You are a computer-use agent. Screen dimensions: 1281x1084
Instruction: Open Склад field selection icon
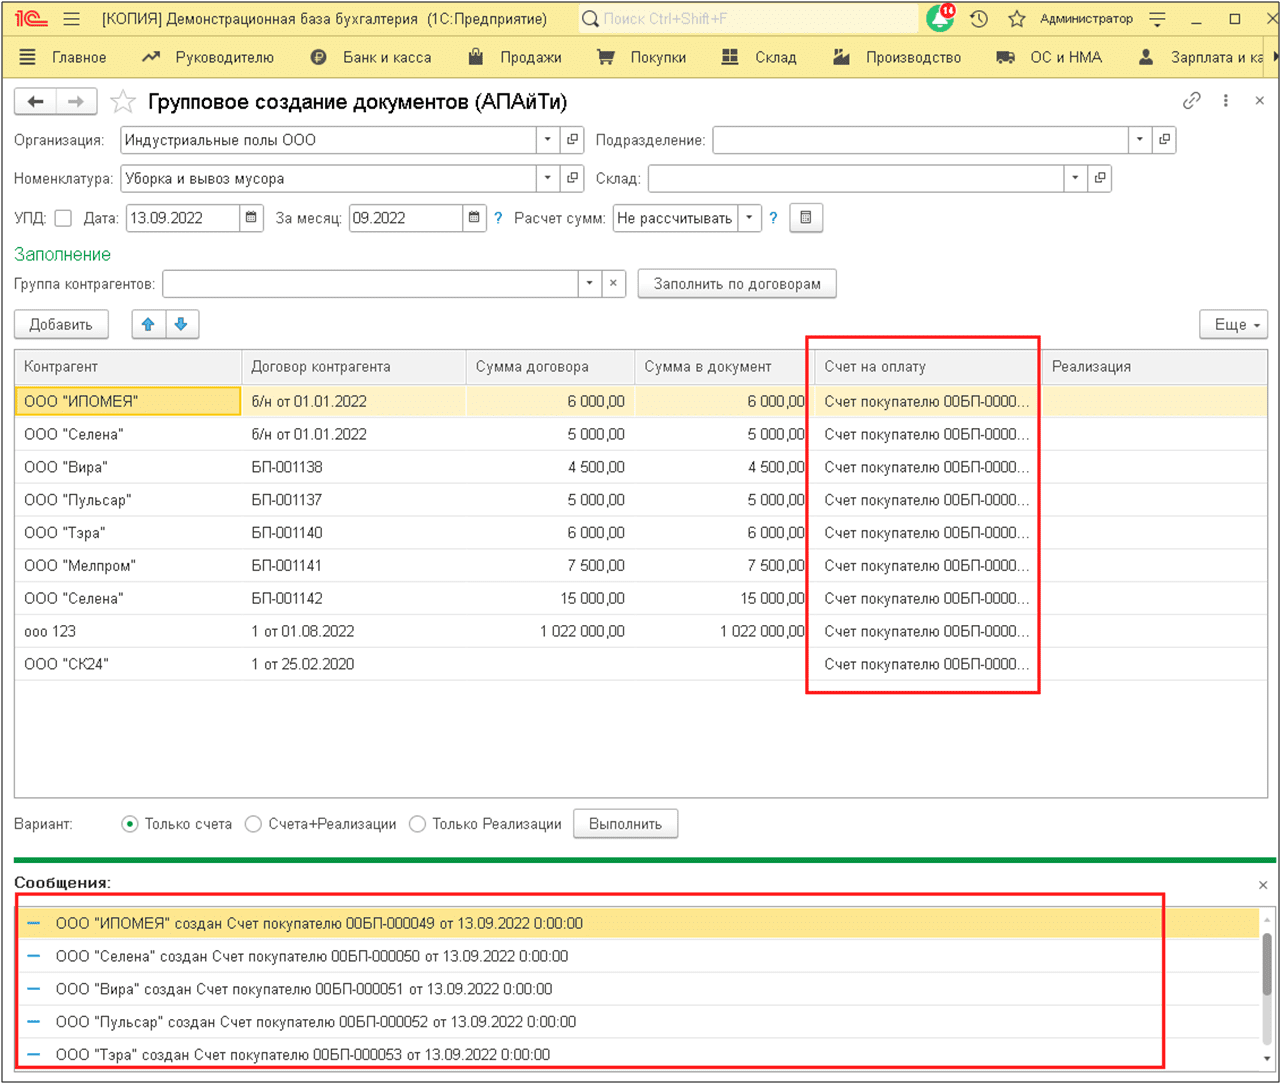click(1100, 178)
